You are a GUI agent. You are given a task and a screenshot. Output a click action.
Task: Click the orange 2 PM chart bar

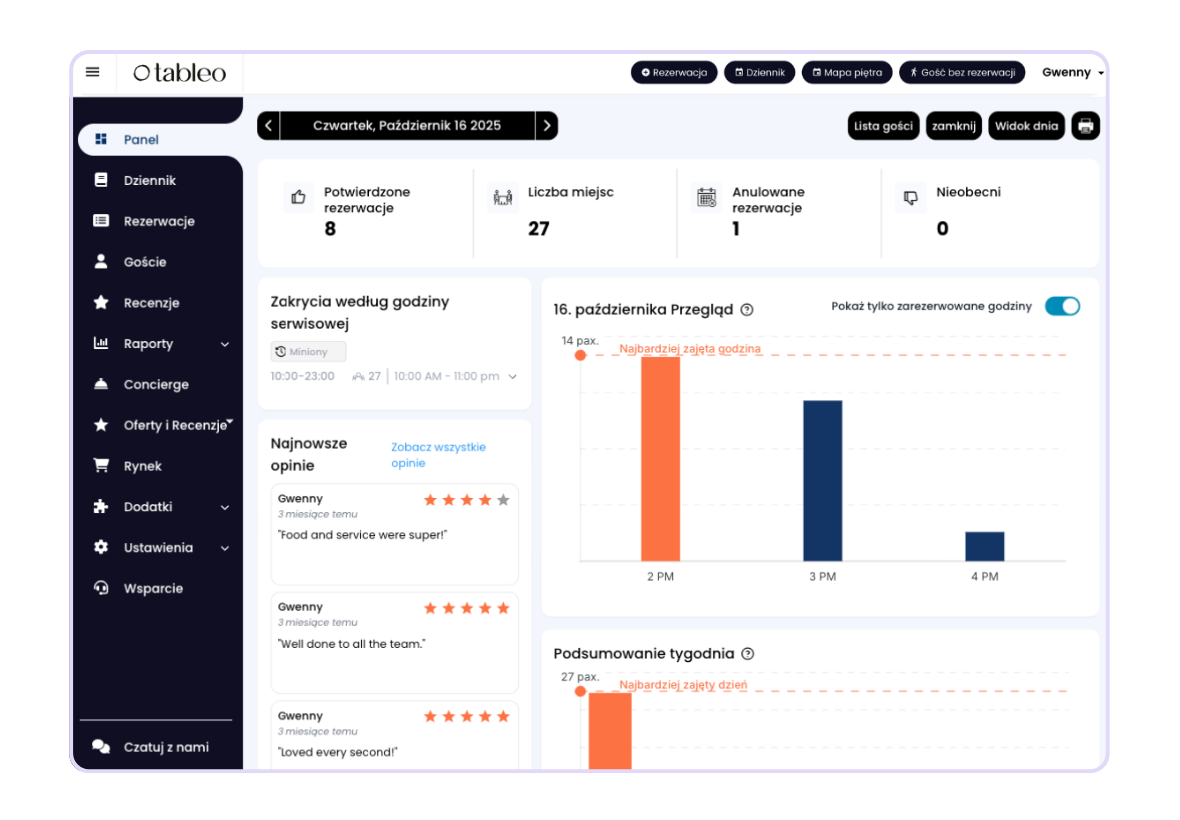(660, 458)
